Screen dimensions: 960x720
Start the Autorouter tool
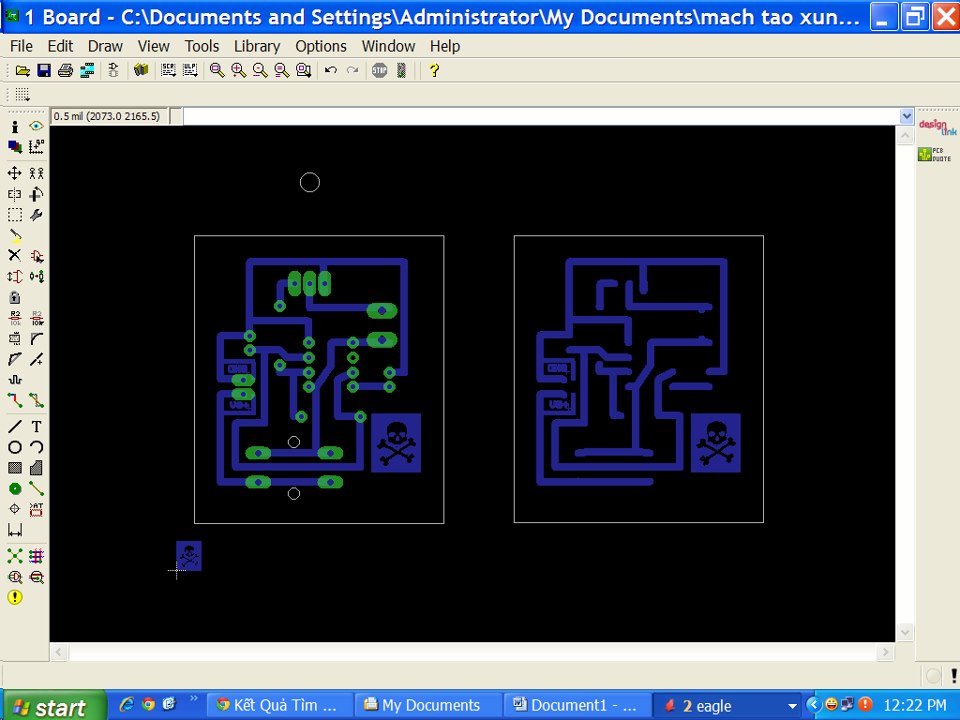[x=36, y=556]
